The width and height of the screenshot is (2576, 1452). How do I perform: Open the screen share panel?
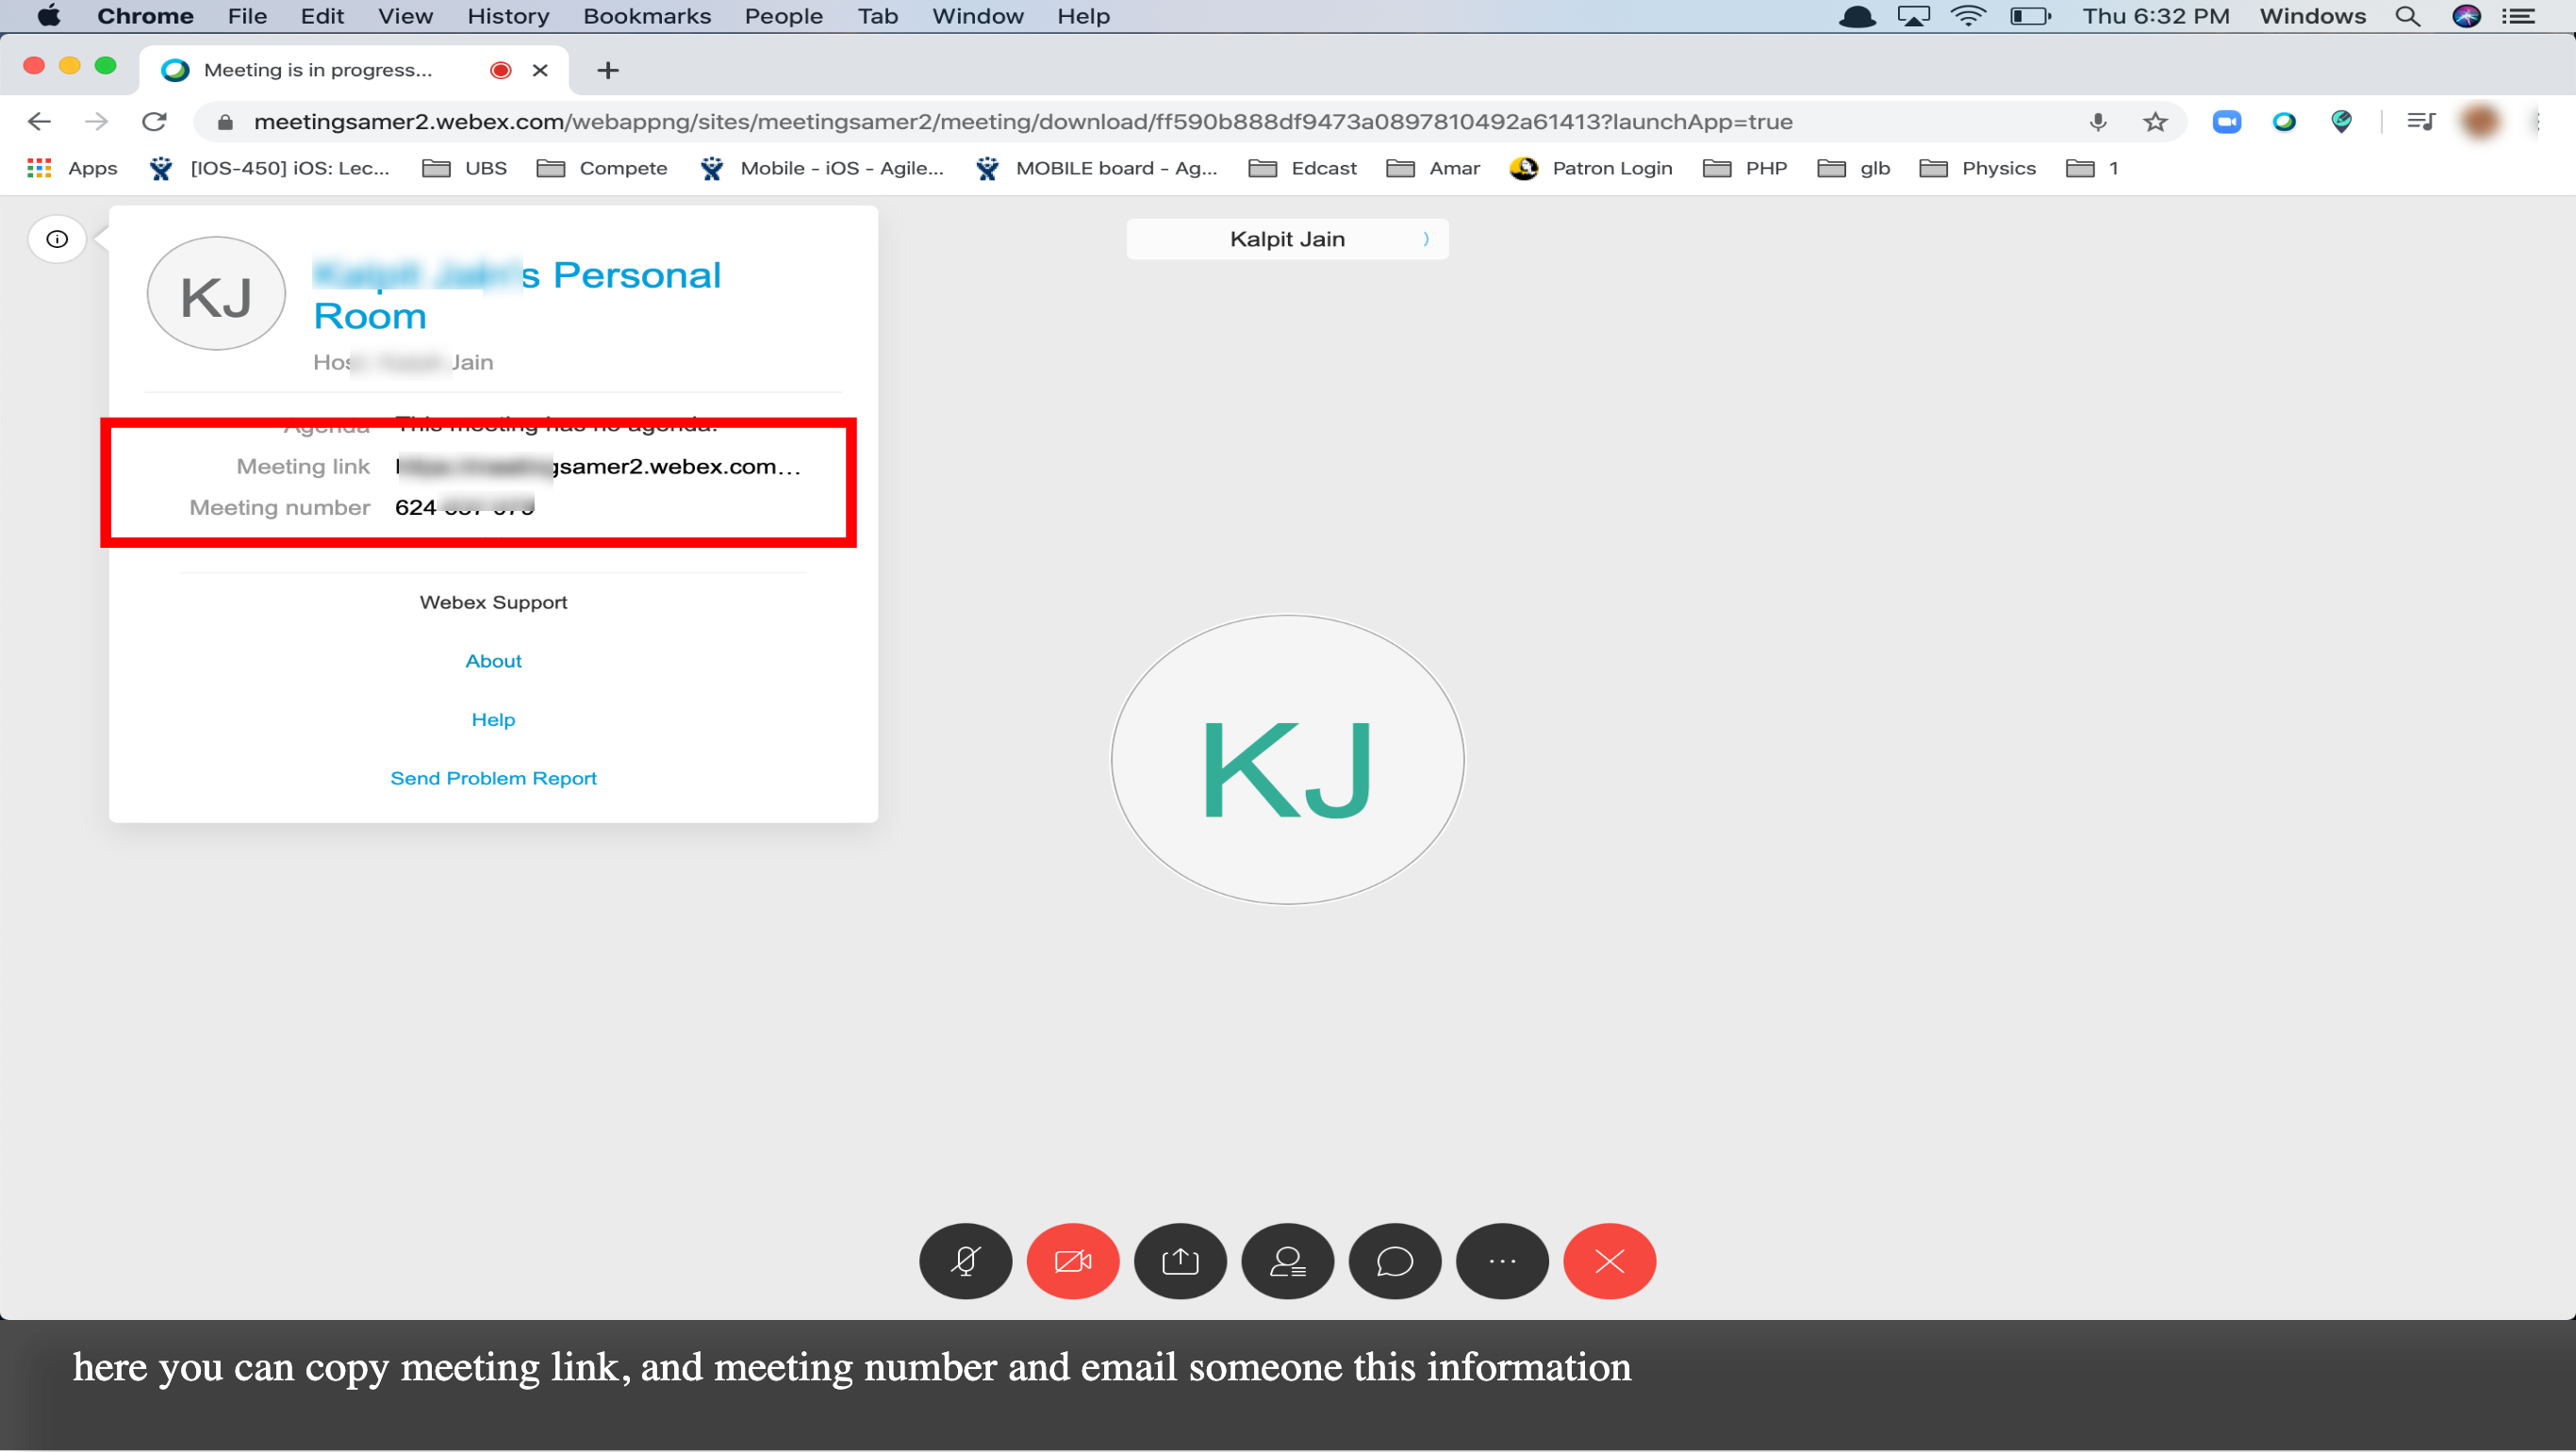click(x=1180, y=1261)
